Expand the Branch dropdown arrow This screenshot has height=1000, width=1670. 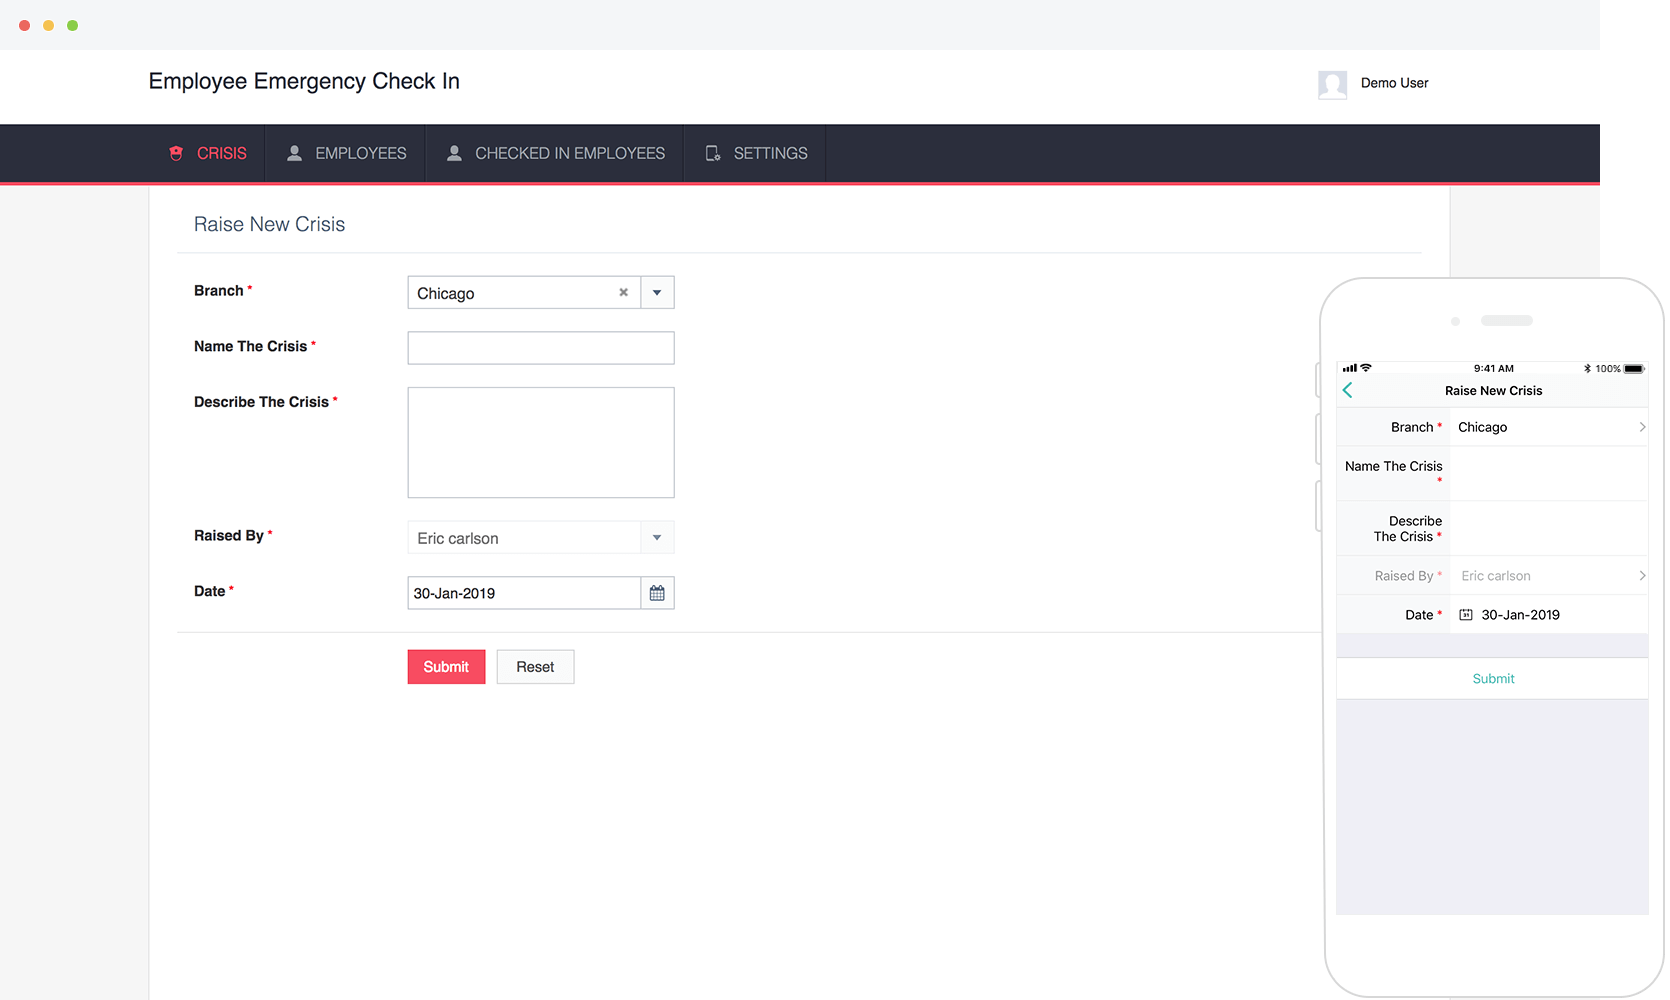(657, 293)
